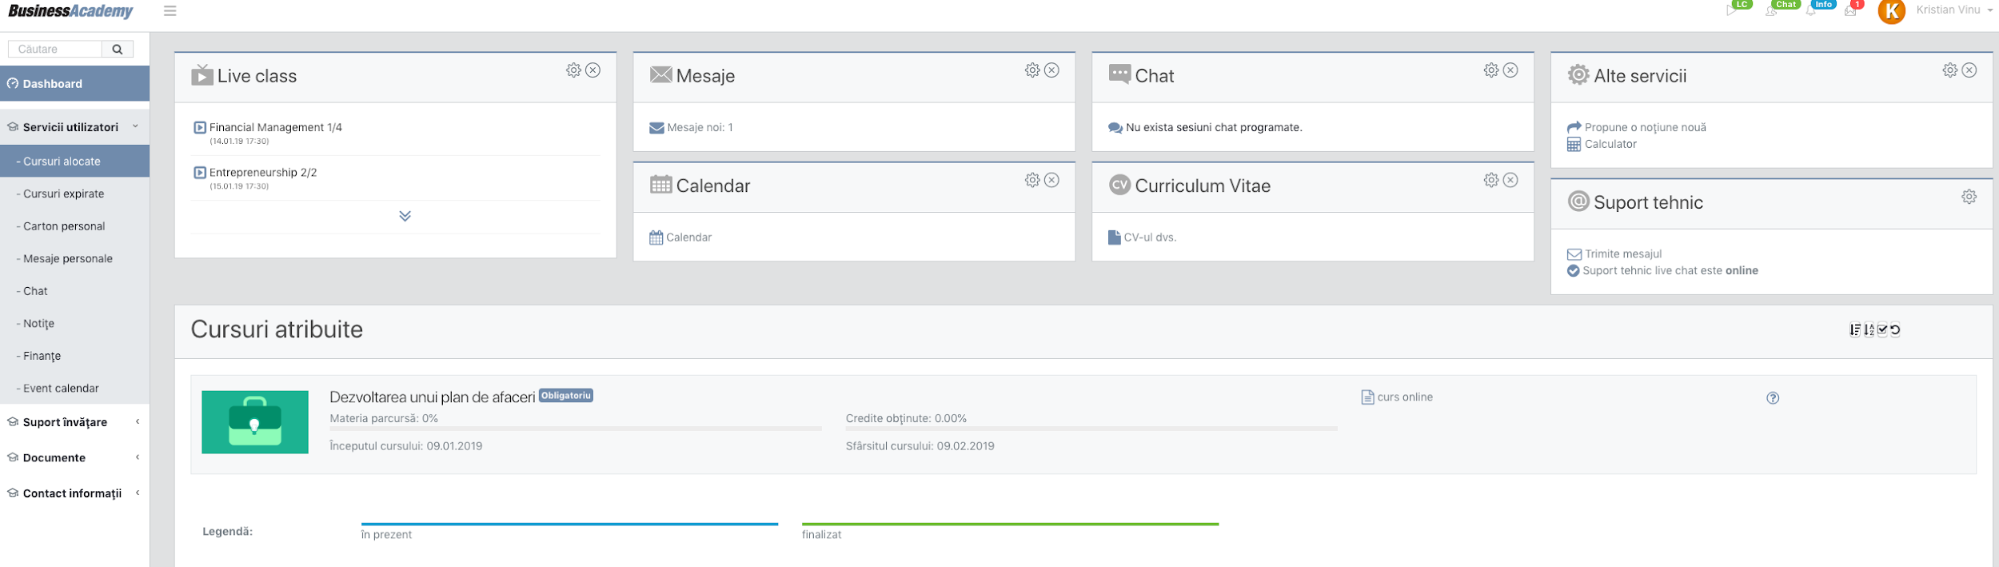Click the Materia parcursă progress bar
Viewport: 1999px width, 567px height.
[576, 429]
